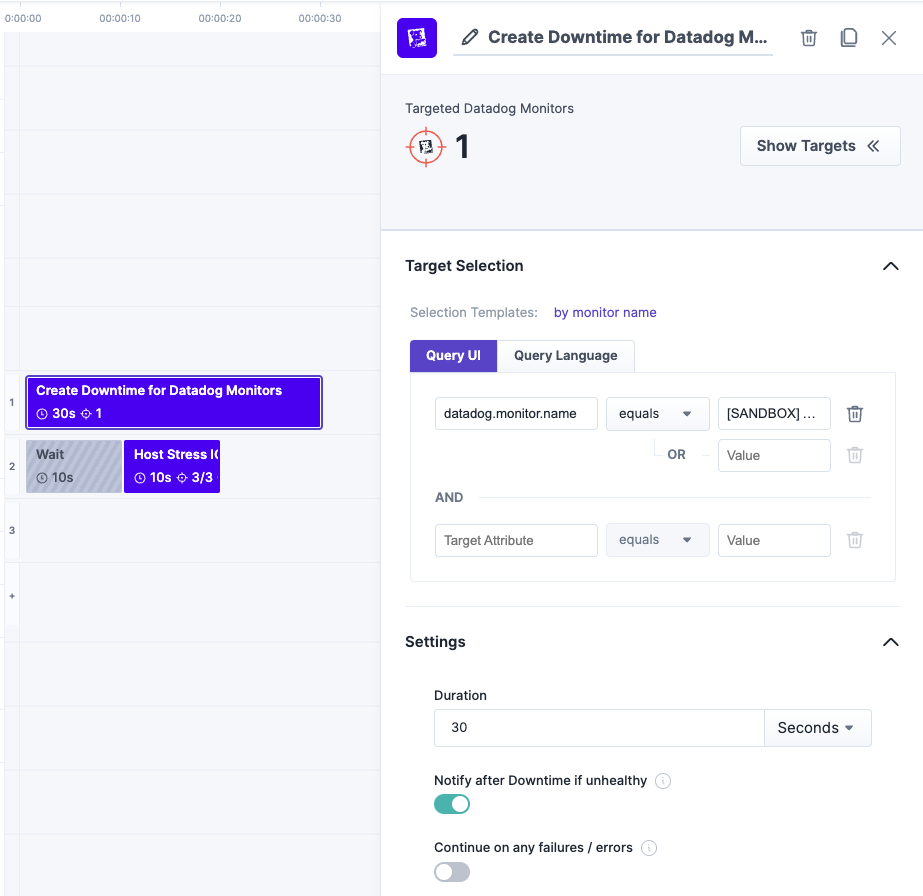Click the trash icon to delete the step
The height and width of the screenshot is (896, 923).
(x=809, y=38)
